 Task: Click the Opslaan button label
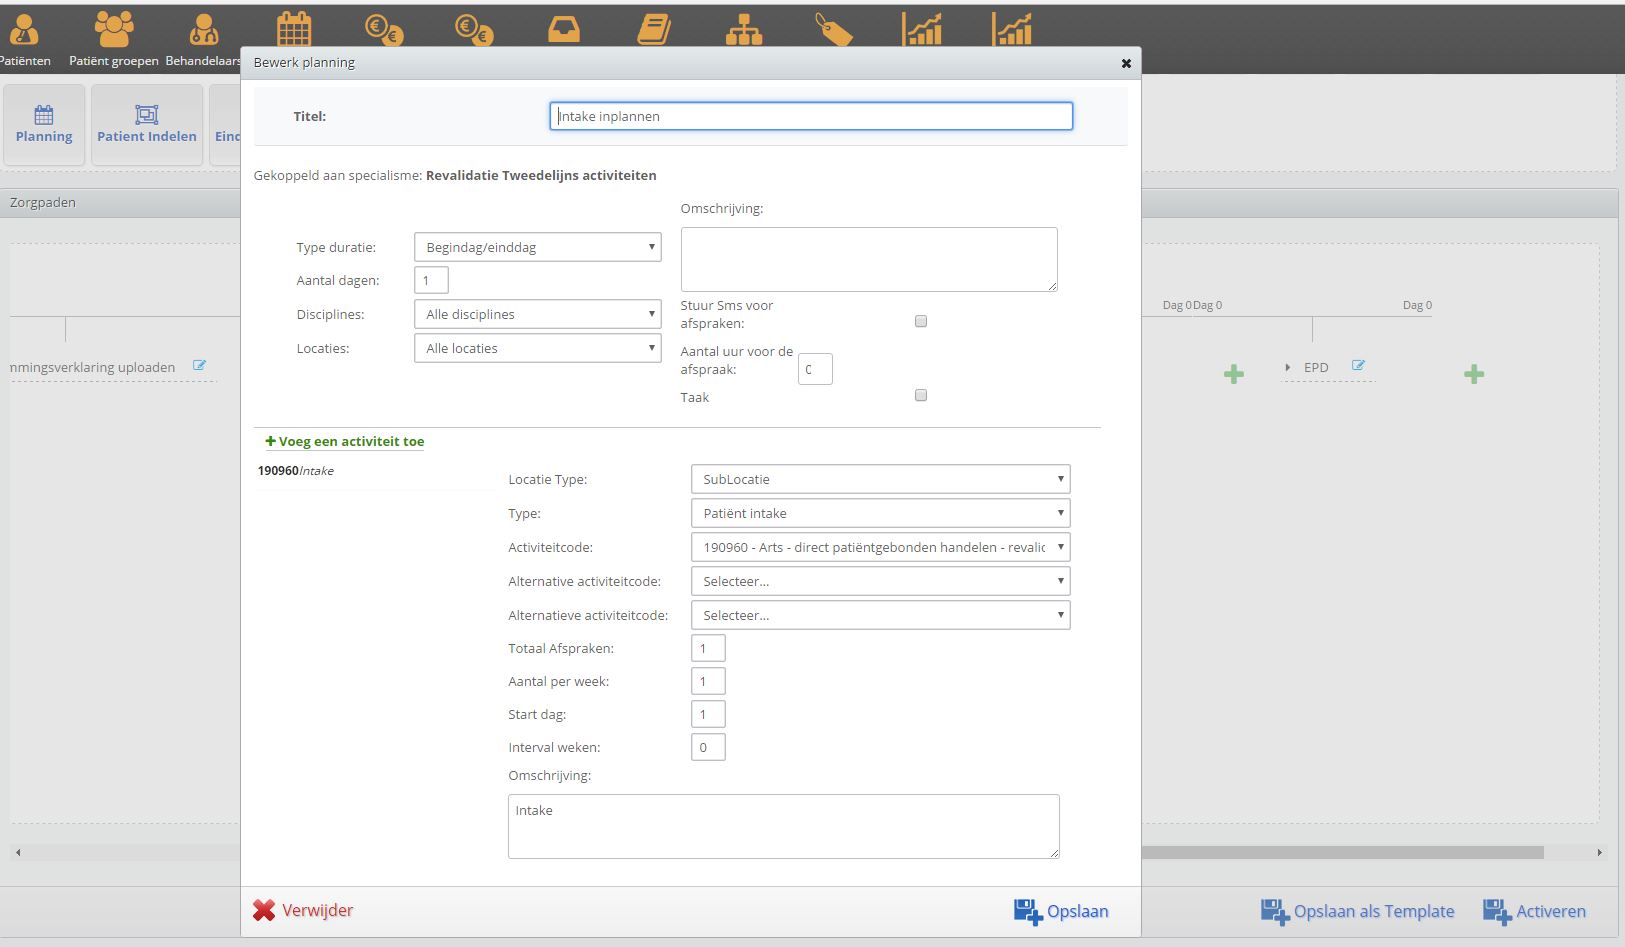[x=1077, y=911]
